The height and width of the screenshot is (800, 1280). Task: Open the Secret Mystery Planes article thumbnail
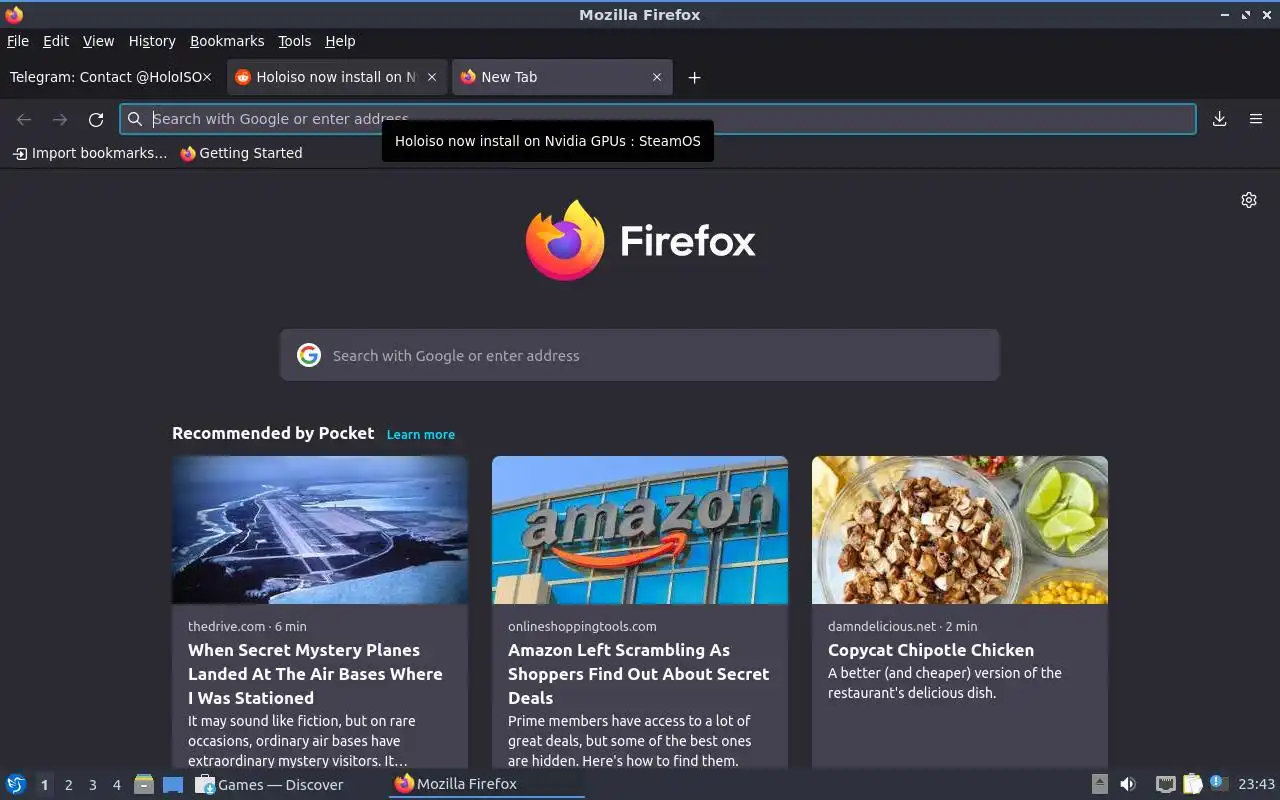(320, 530)
